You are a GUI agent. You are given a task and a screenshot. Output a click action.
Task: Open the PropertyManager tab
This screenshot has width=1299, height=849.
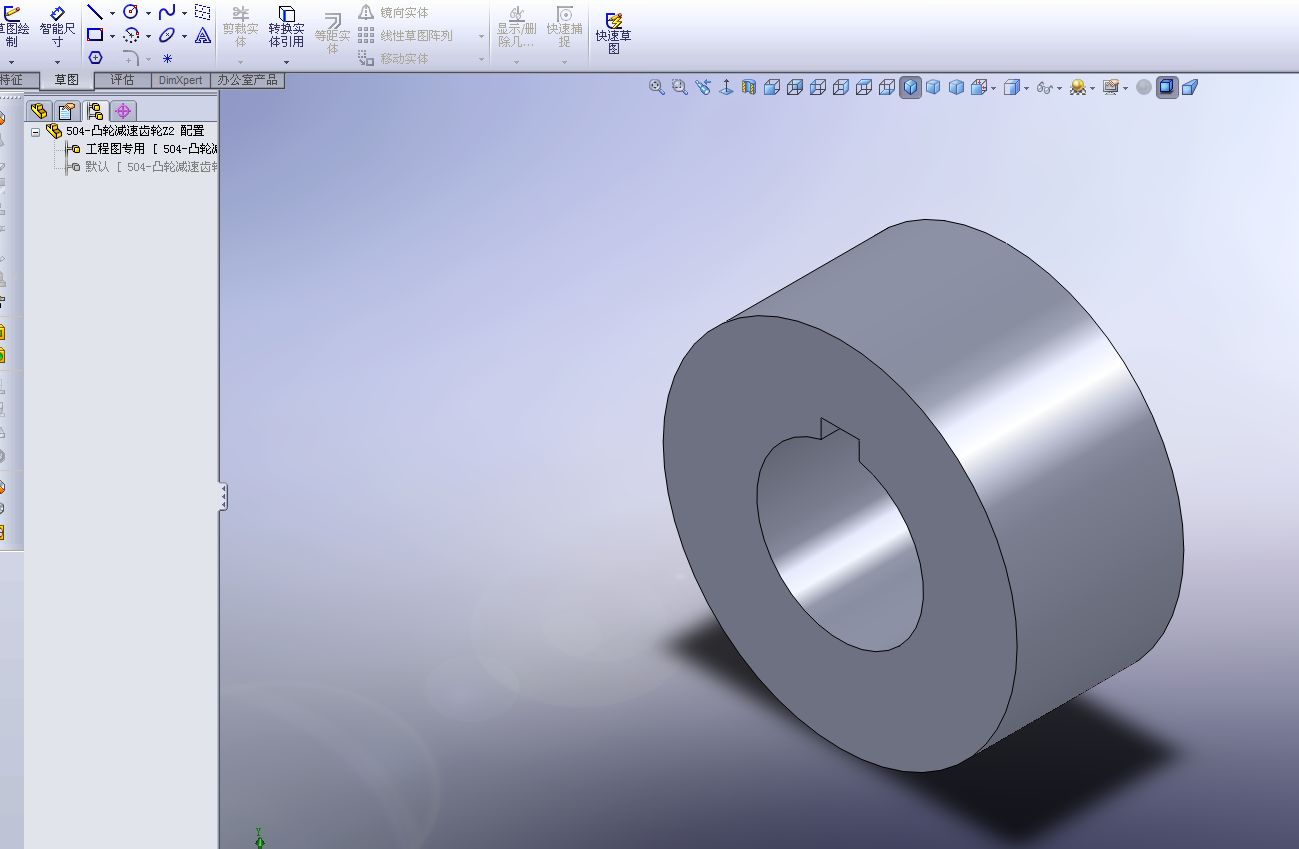point(67,111)
